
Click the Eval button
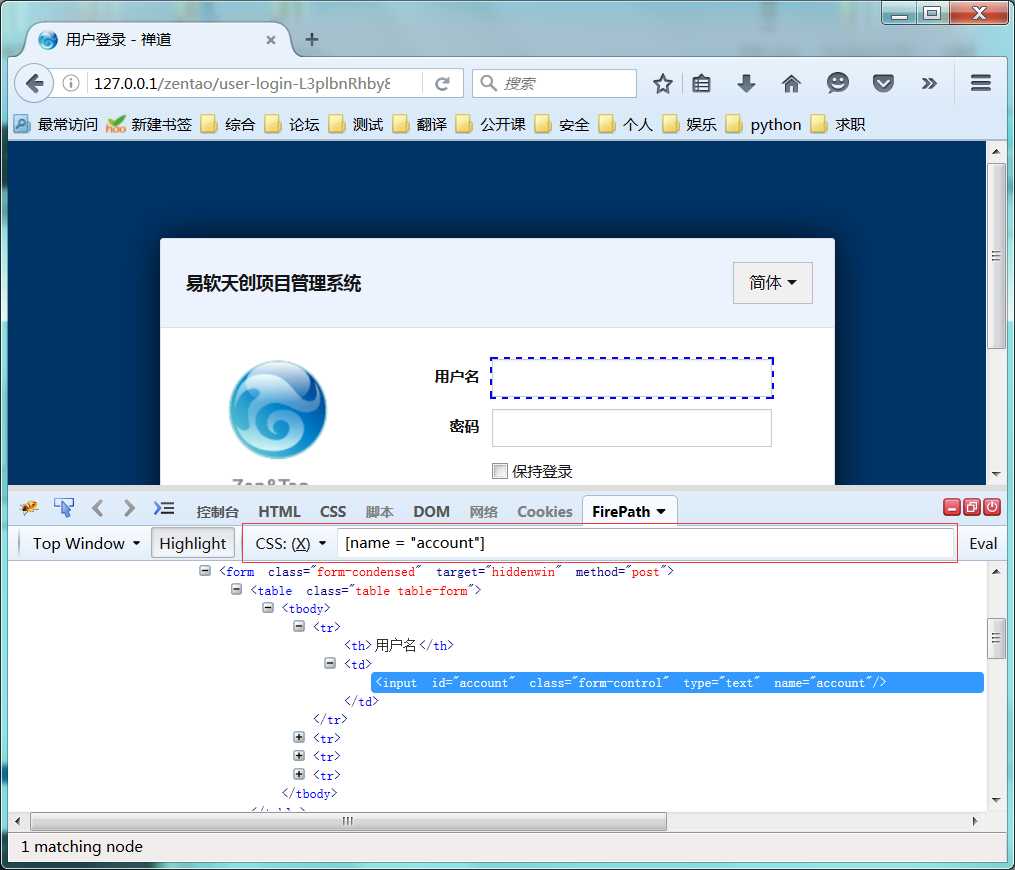click(x=983, y=543)
